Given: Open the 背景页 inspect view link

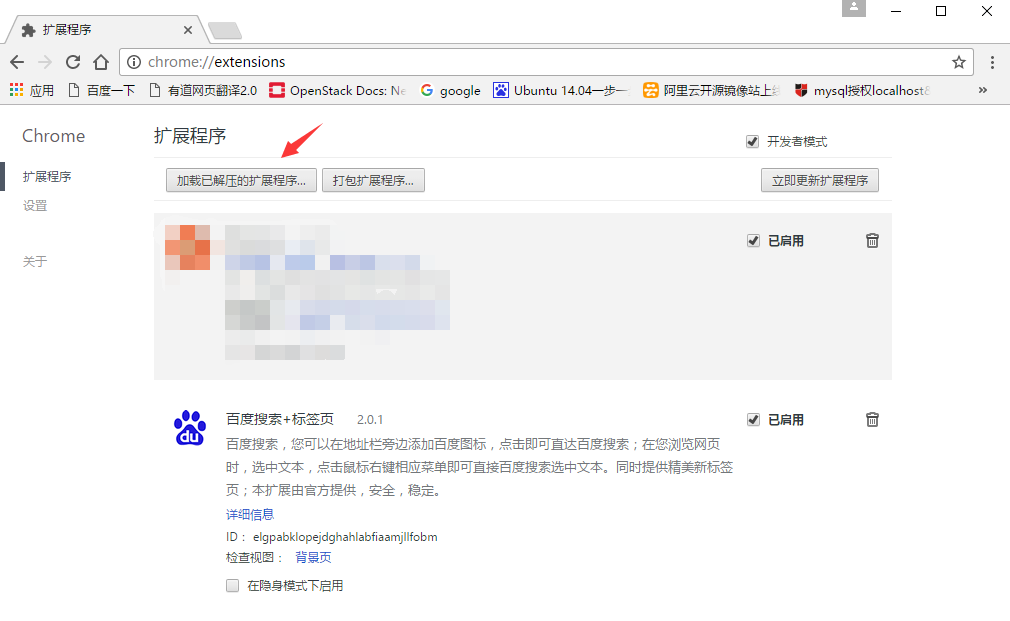Looking at the screenshot, I should [x=313, y=557].
